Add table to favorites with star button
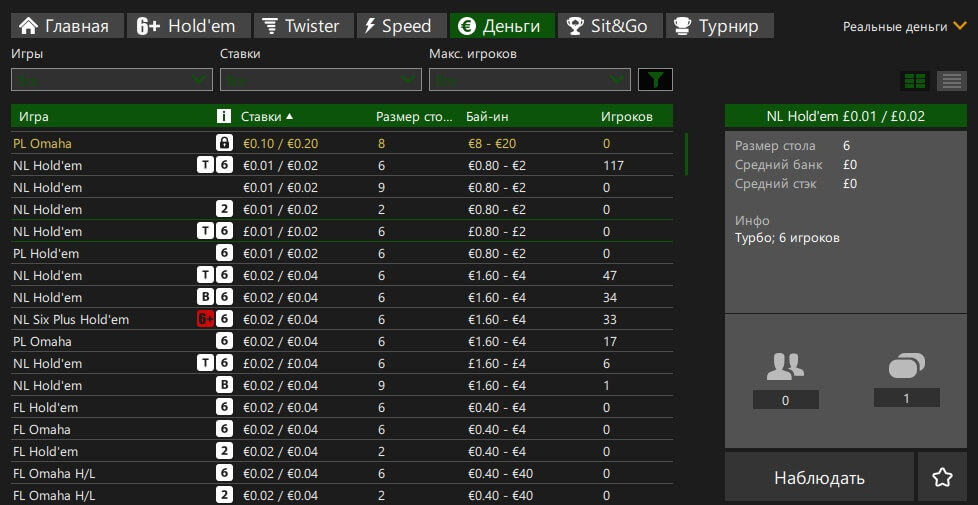Image resolution: width=978 pixels, height=505 pixels. pyautogui.click(x=942, y=478)
